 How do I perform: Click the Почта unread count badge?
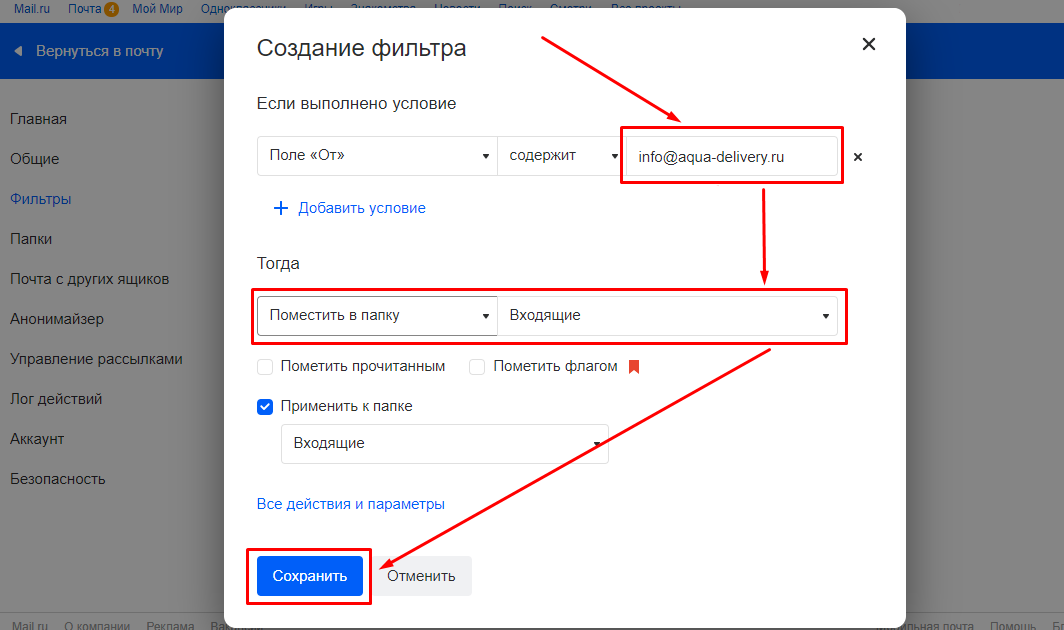[x=111, y=9]
